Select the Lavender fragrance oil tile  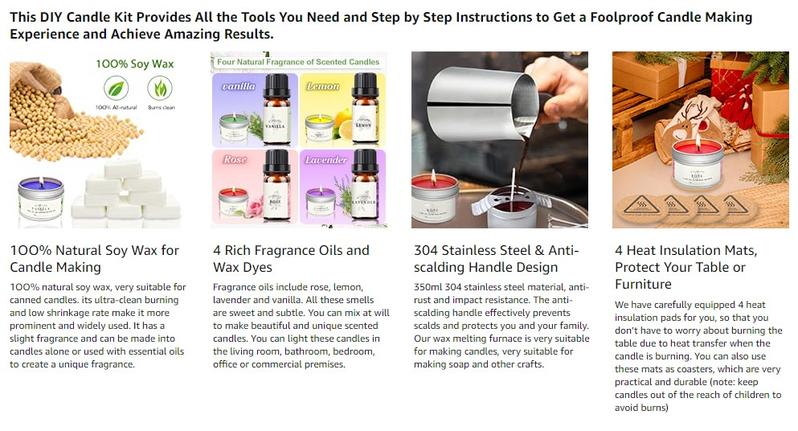343,187
